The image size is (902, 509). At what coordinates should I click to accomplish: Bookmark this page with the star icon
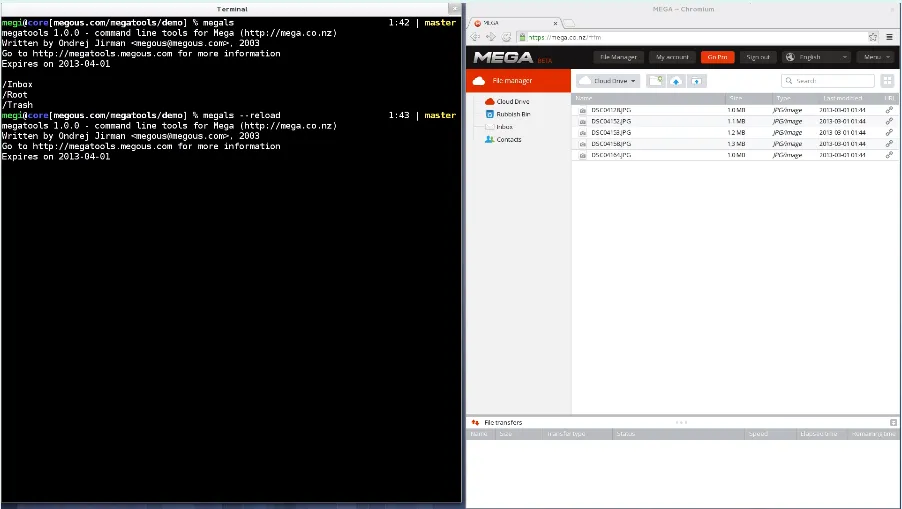[x=873, y=37]
